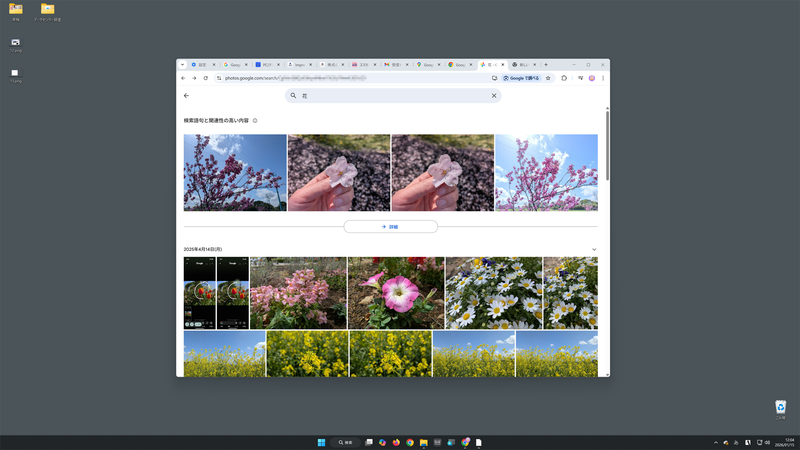
Task: Open the Chrome profile avatar
Action: click(x=592, y=78)
